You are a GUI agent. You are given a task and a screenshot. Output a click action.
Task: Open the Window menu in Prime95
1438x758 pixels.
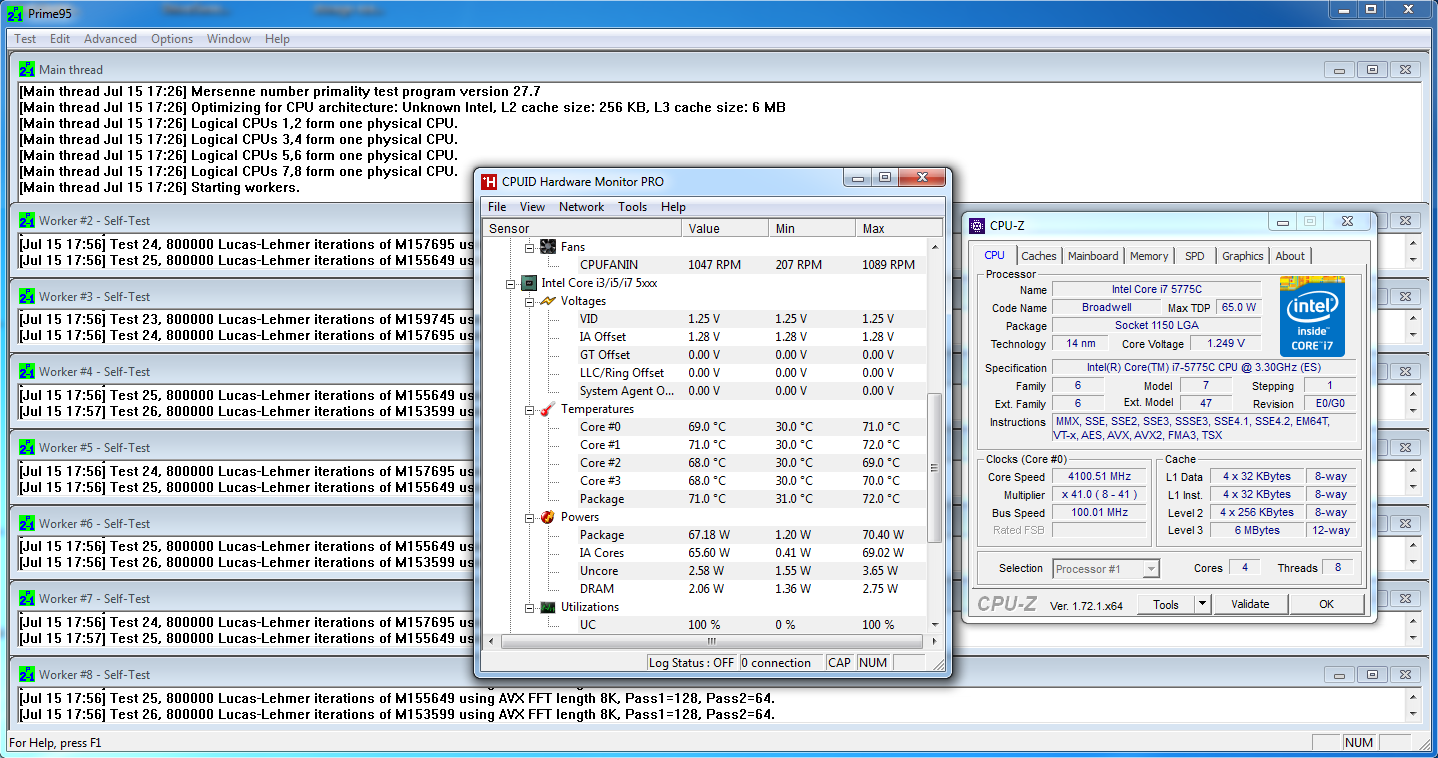click(229, 39)
